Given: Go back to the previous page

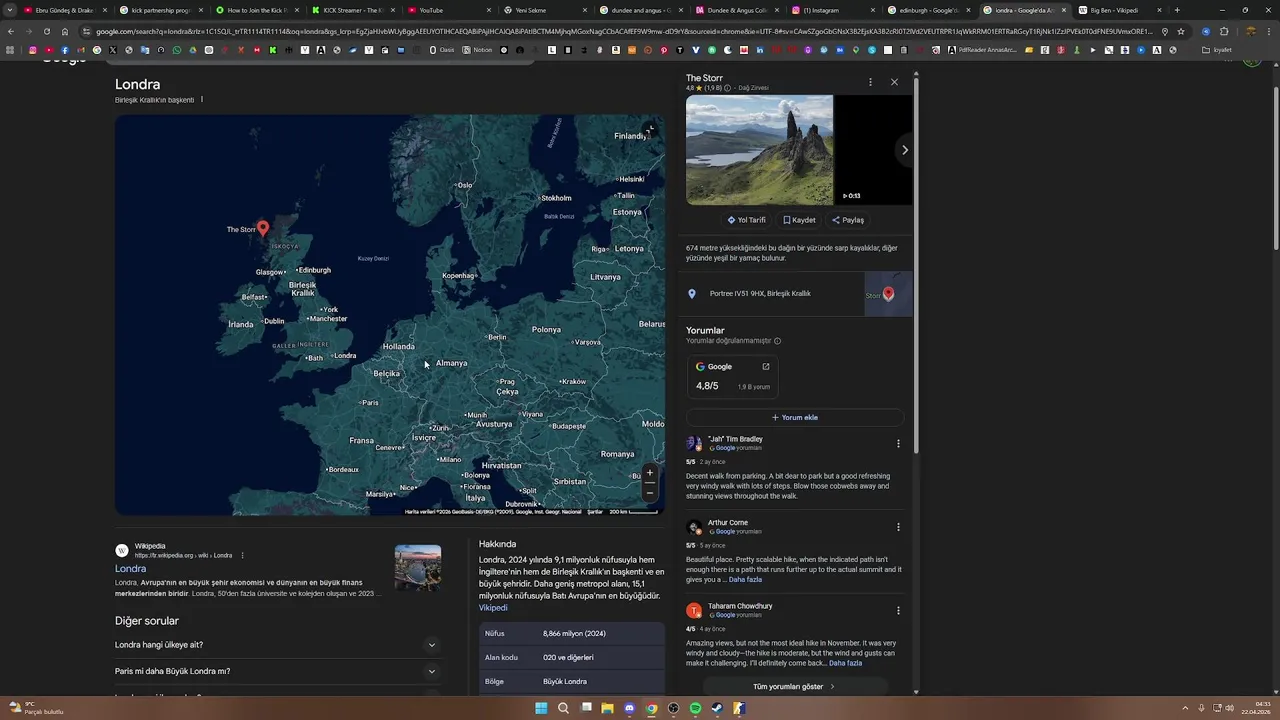Looking at the screenshot, I should (11, 31).
